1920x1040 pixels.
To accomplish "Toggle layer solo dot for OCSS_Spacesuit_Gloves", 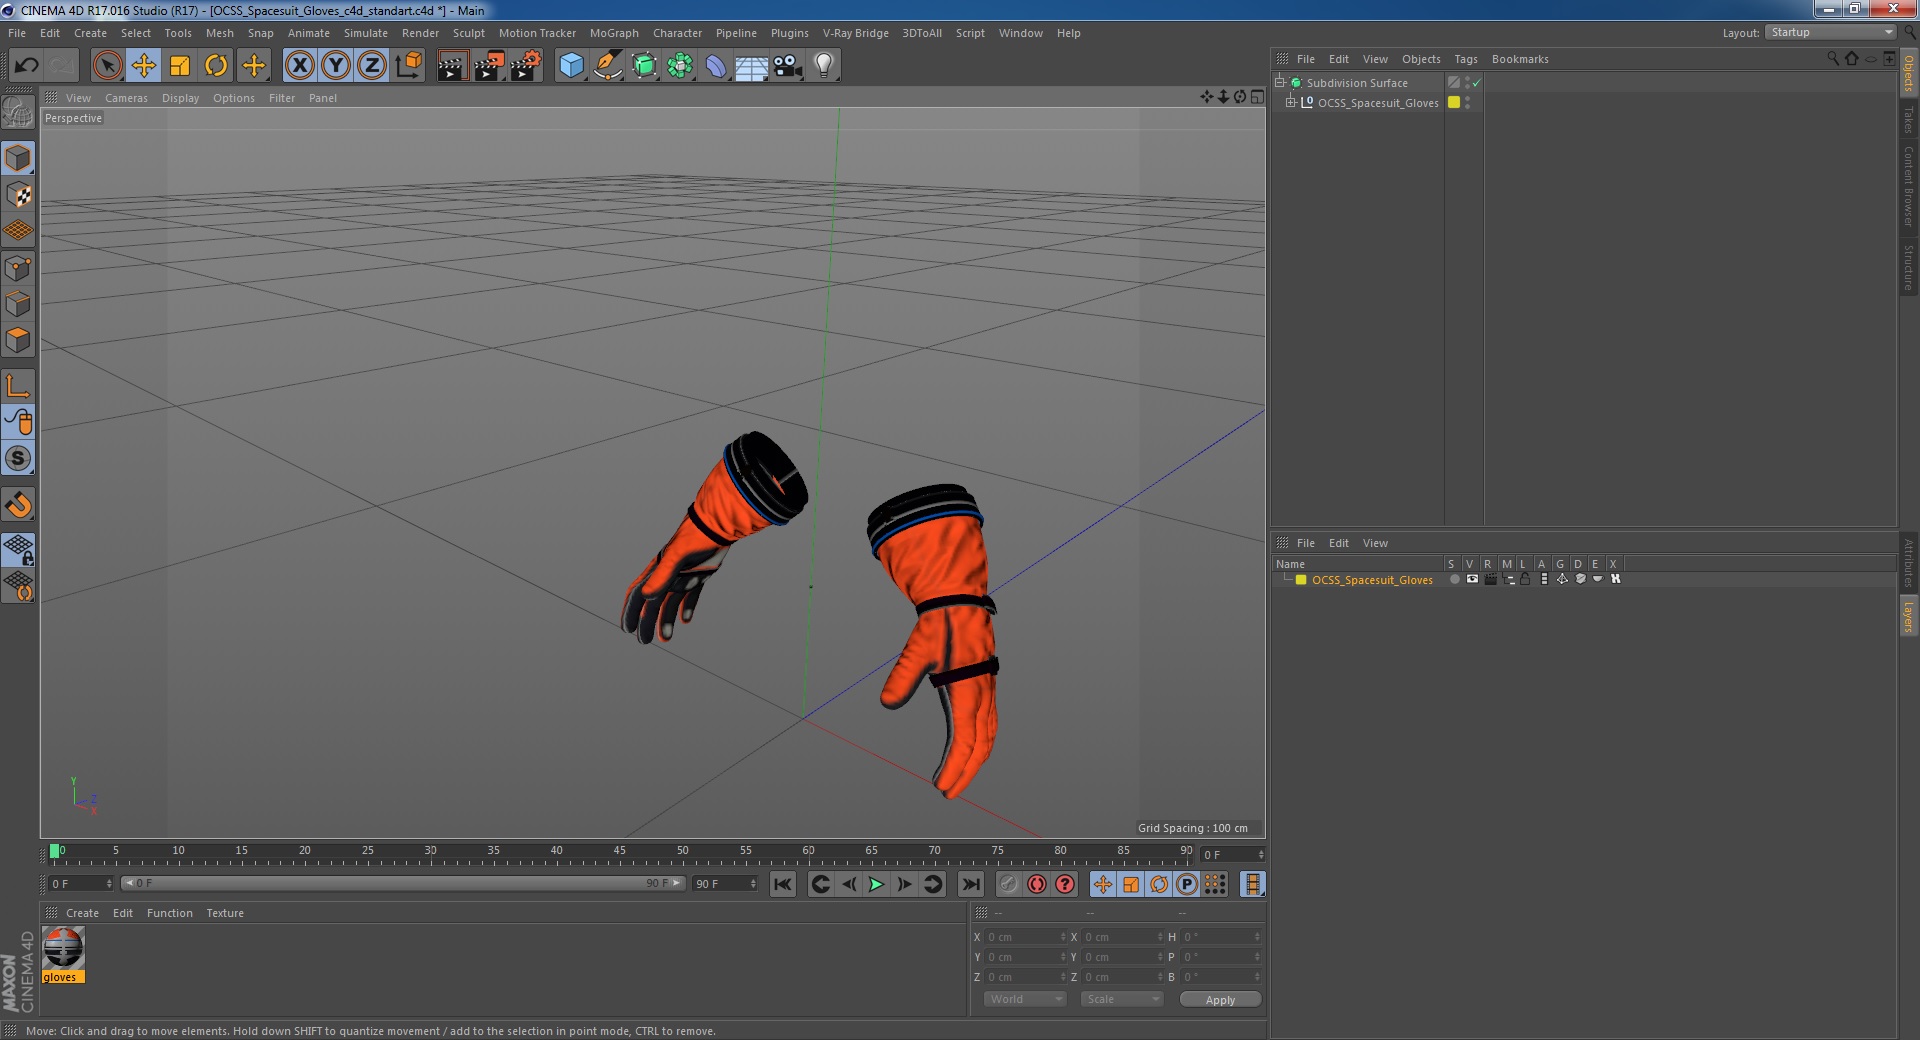I will tap(1454, 579).
